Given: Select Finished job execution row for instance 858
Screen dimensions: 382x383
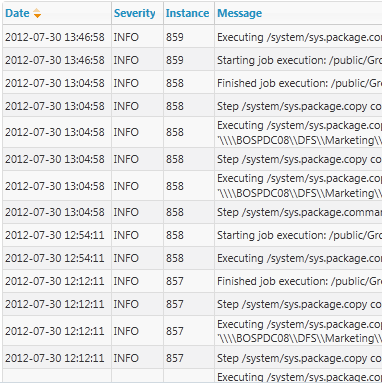Looking at the screenshot, I should [192, 83].
